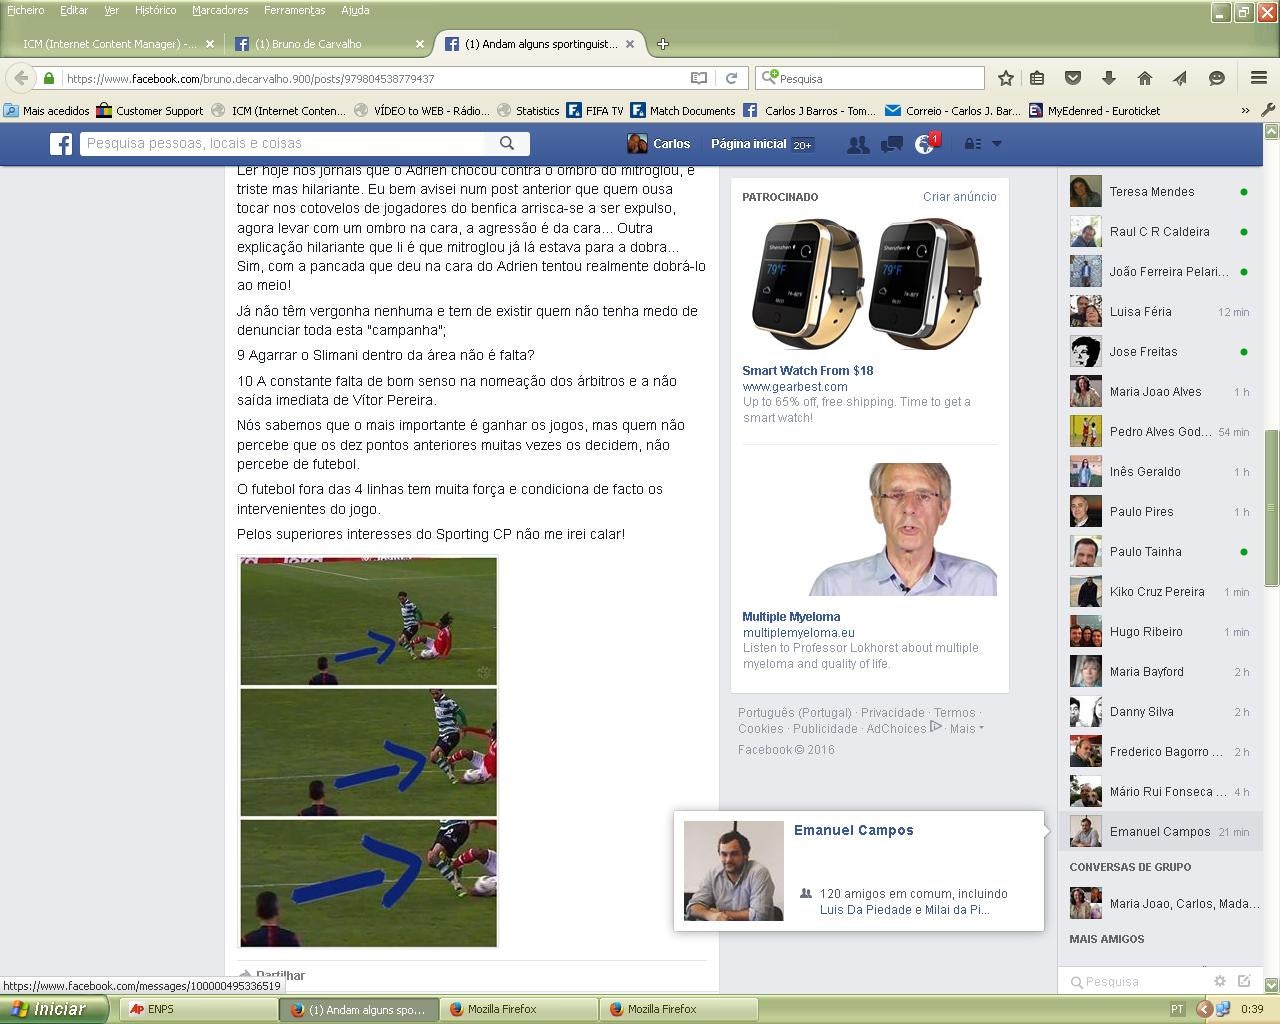Click the Criar anúncio link
The height and width of the screenshot is (1024, 1280).
click(959, 197)
